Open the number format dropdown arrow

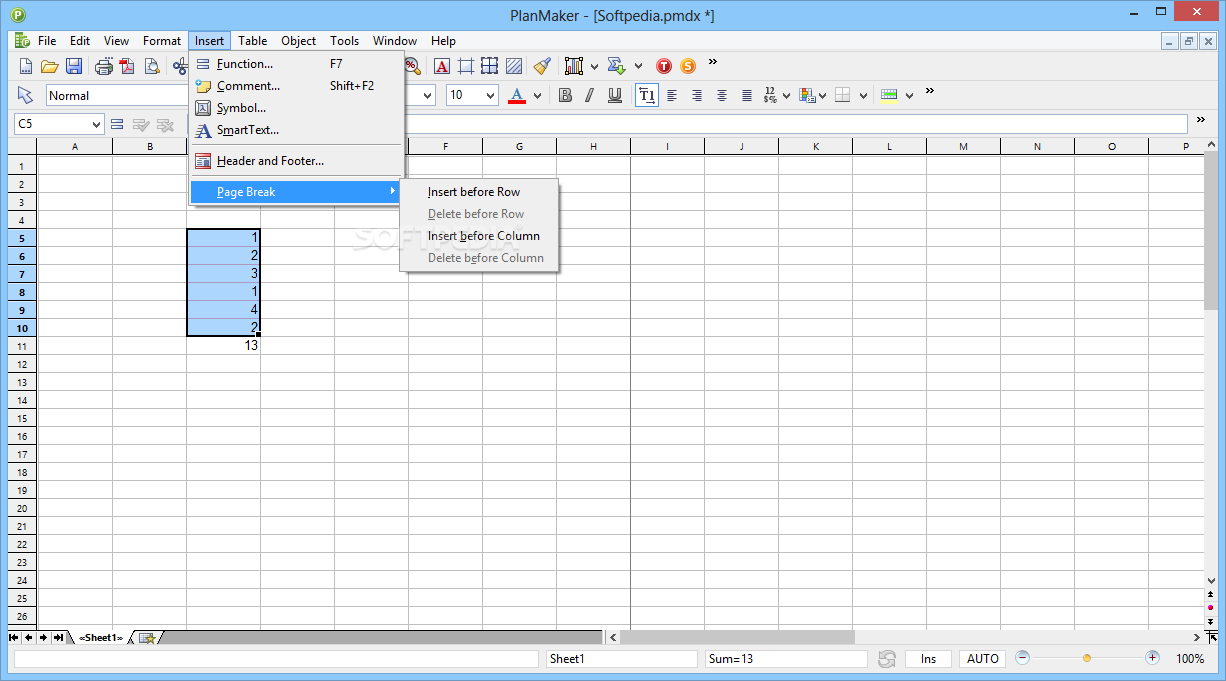pyautogui.click(x=786, y=96)
